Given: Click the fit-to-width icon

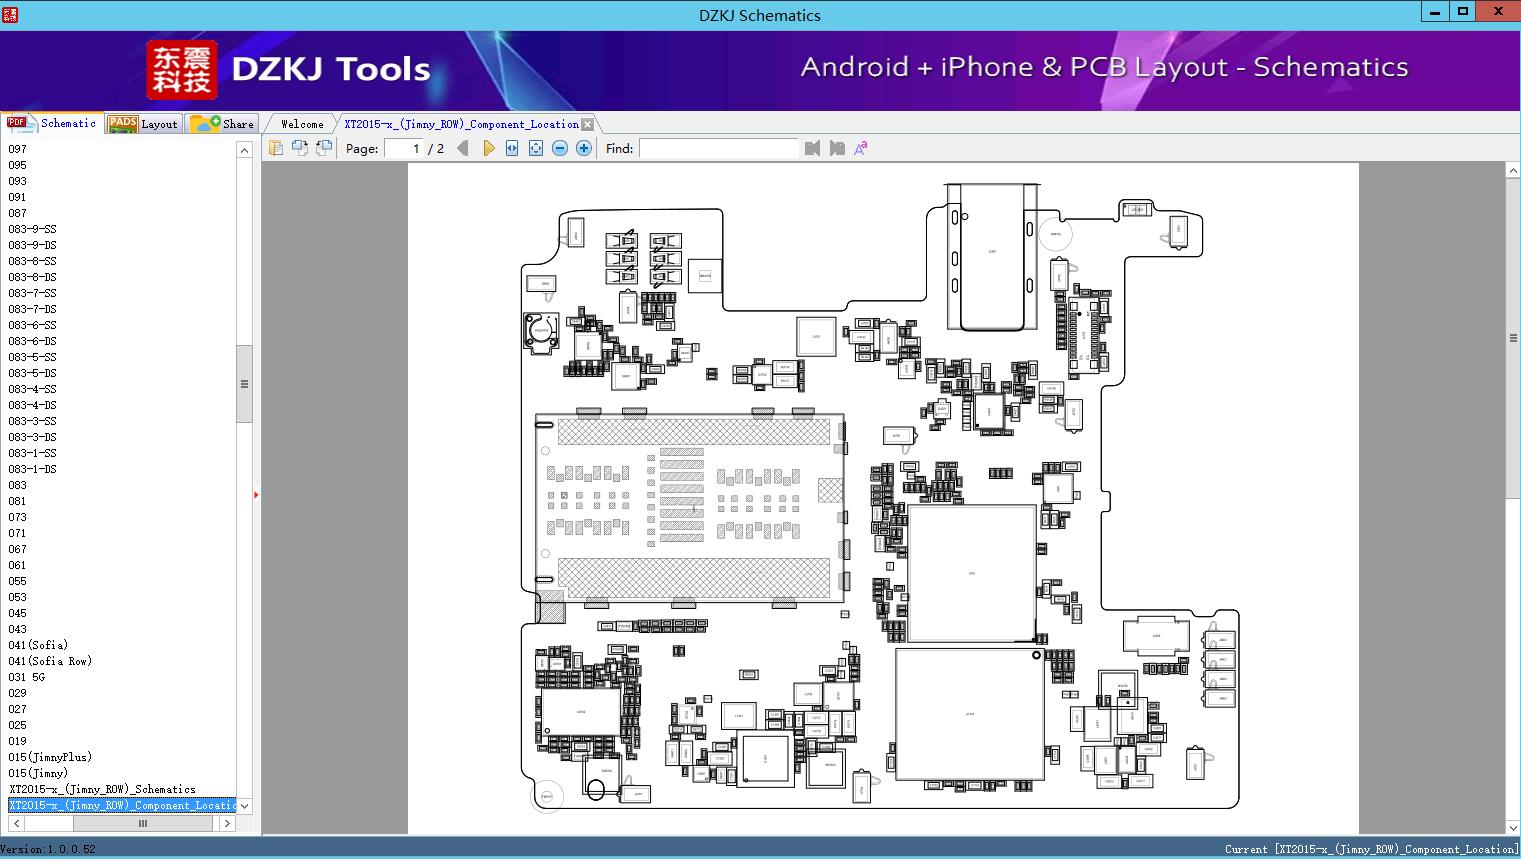Looking at the screenshot, I should click(x=512, y=148).
